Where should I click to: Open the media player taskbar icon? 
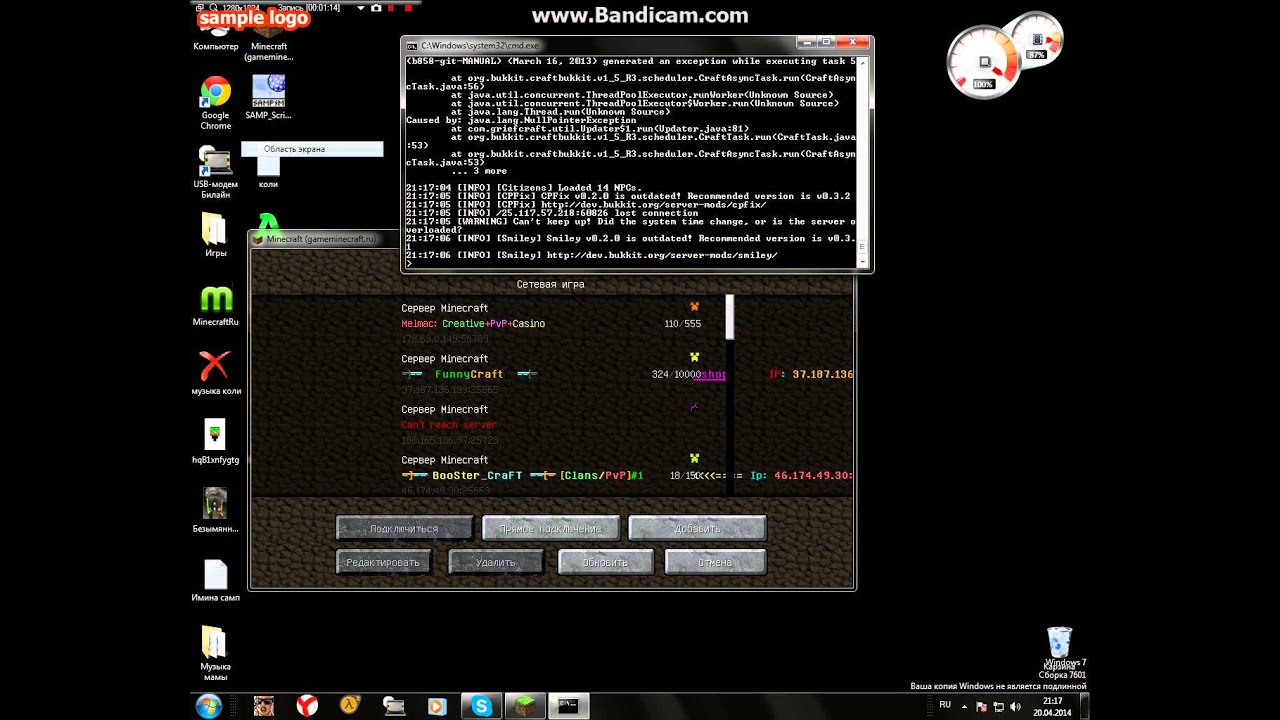pos(436,706)
